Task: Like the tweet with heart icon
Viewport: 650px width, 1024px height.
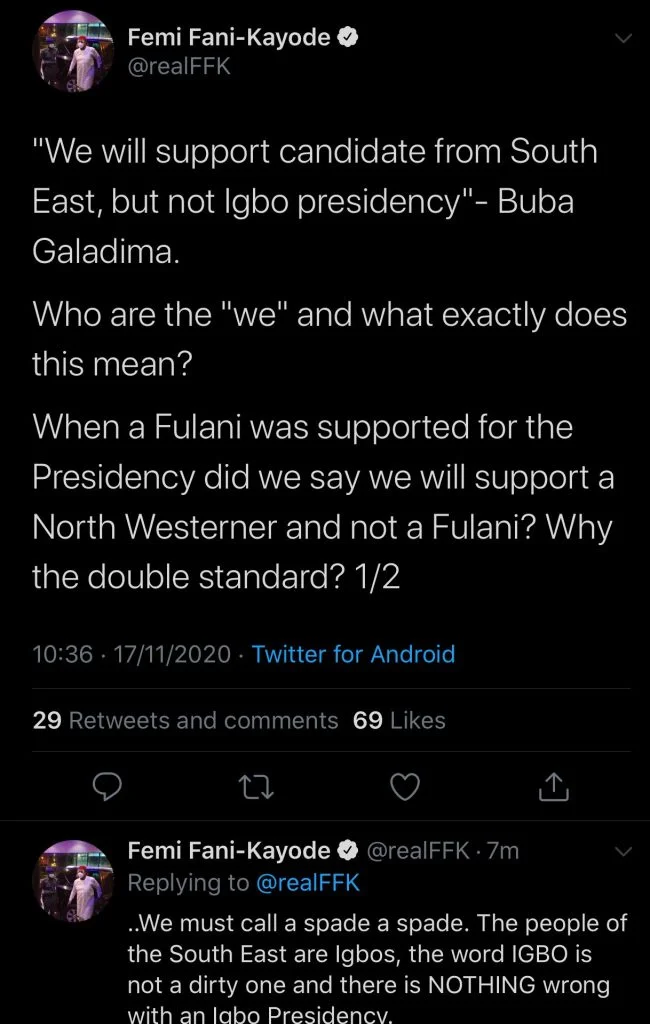Action: pos(403,789)
